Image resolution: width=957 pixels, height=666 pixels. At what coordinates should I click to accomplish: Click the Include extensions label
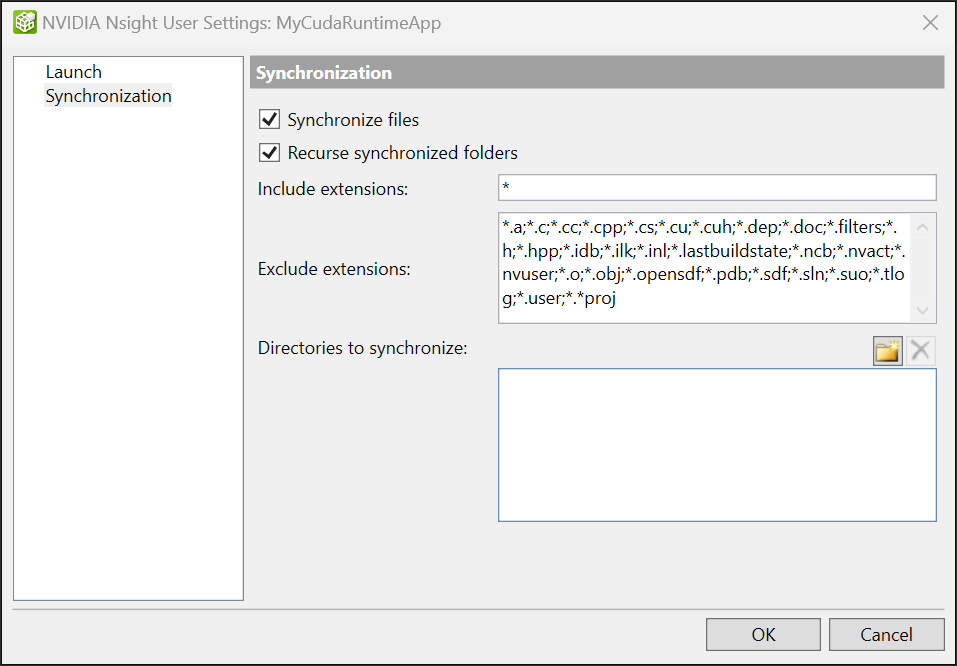click(x=333, y=189)
